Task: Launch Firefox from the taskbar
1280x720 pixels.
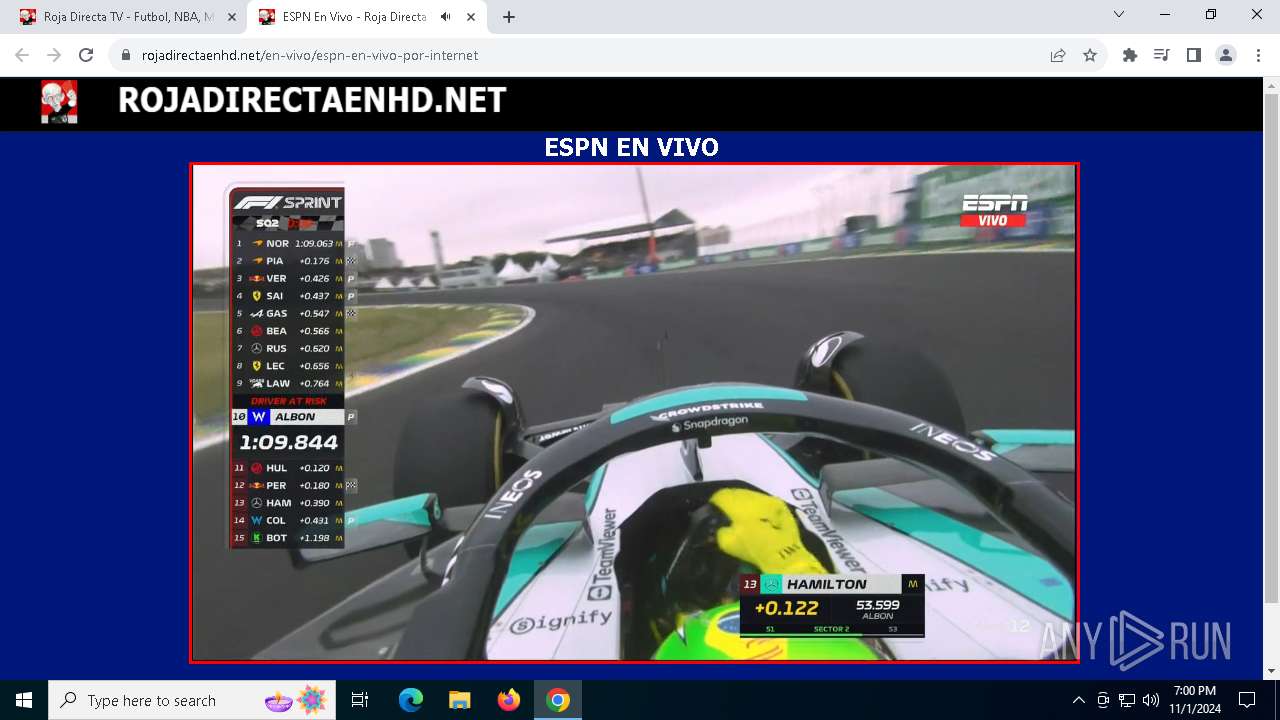Action: (509, 700)
